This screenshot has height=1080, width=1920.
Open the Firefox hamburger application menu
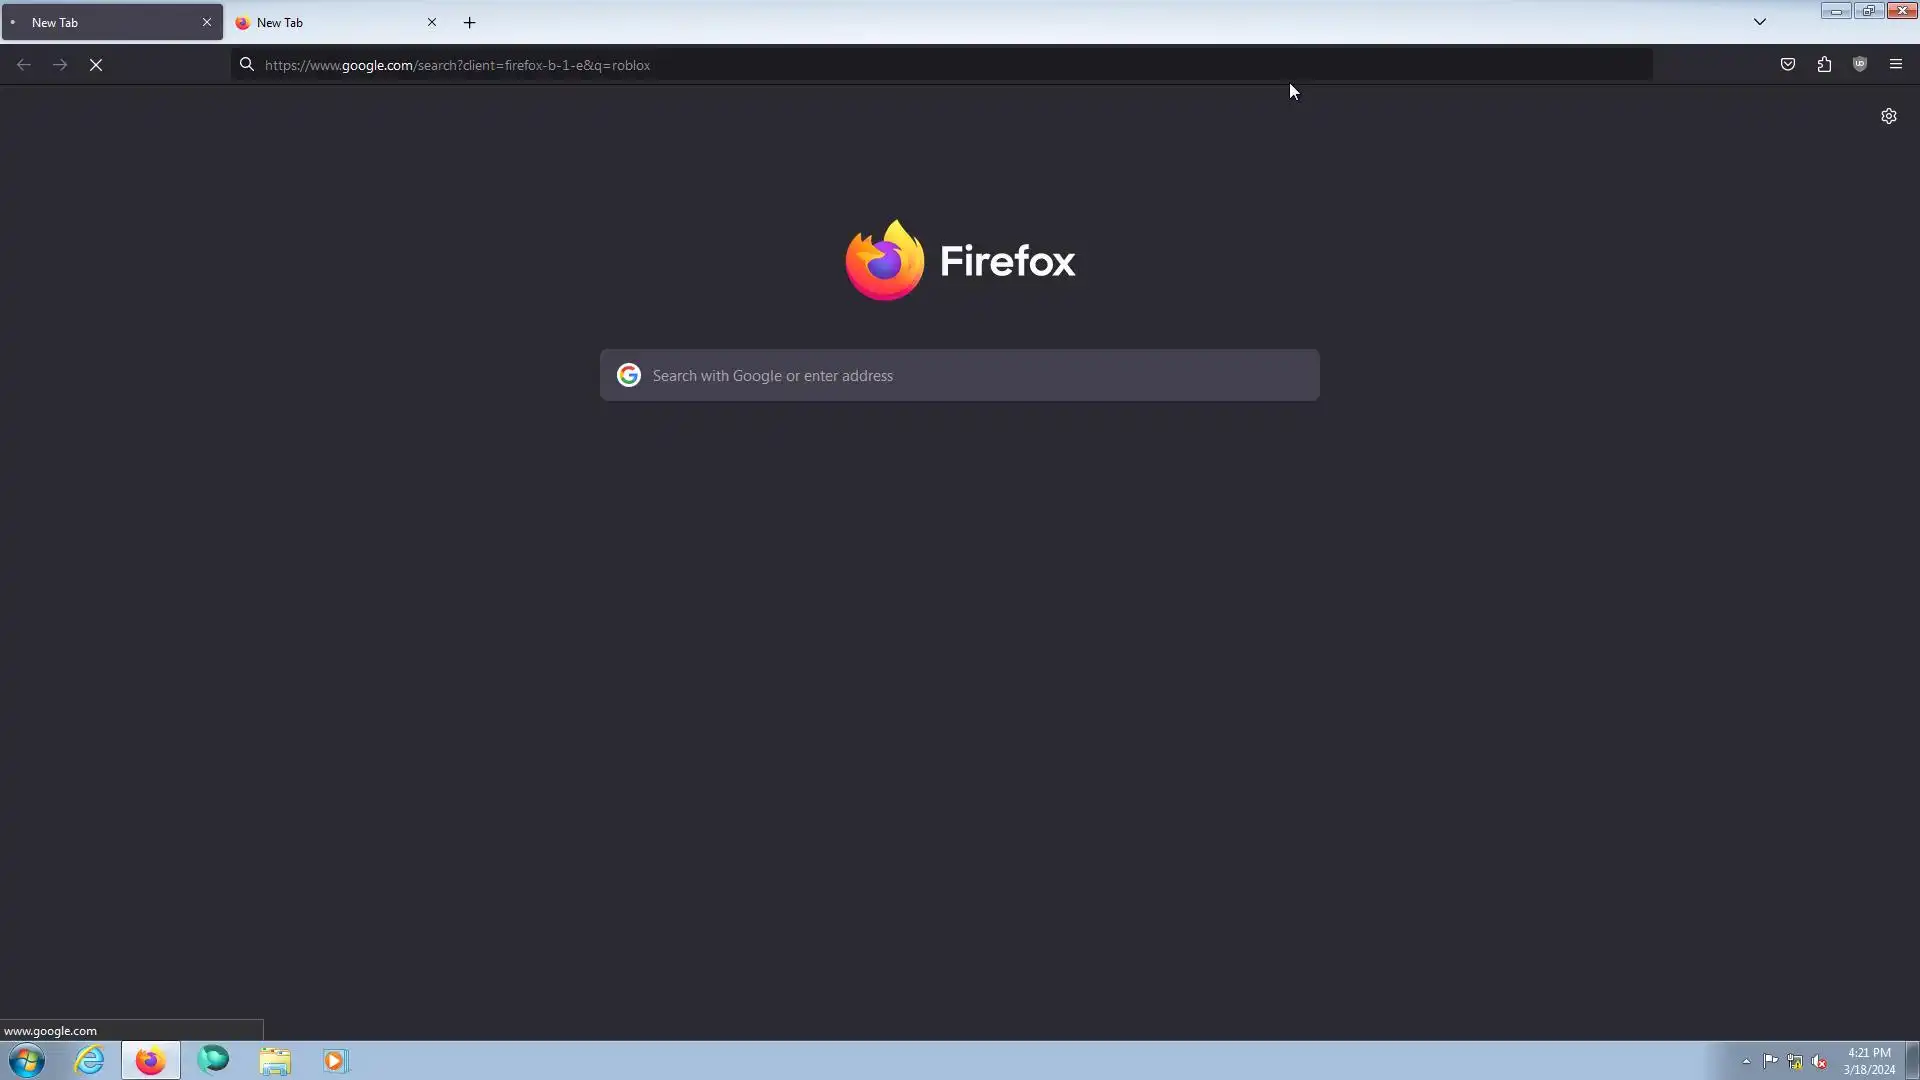1896,65
